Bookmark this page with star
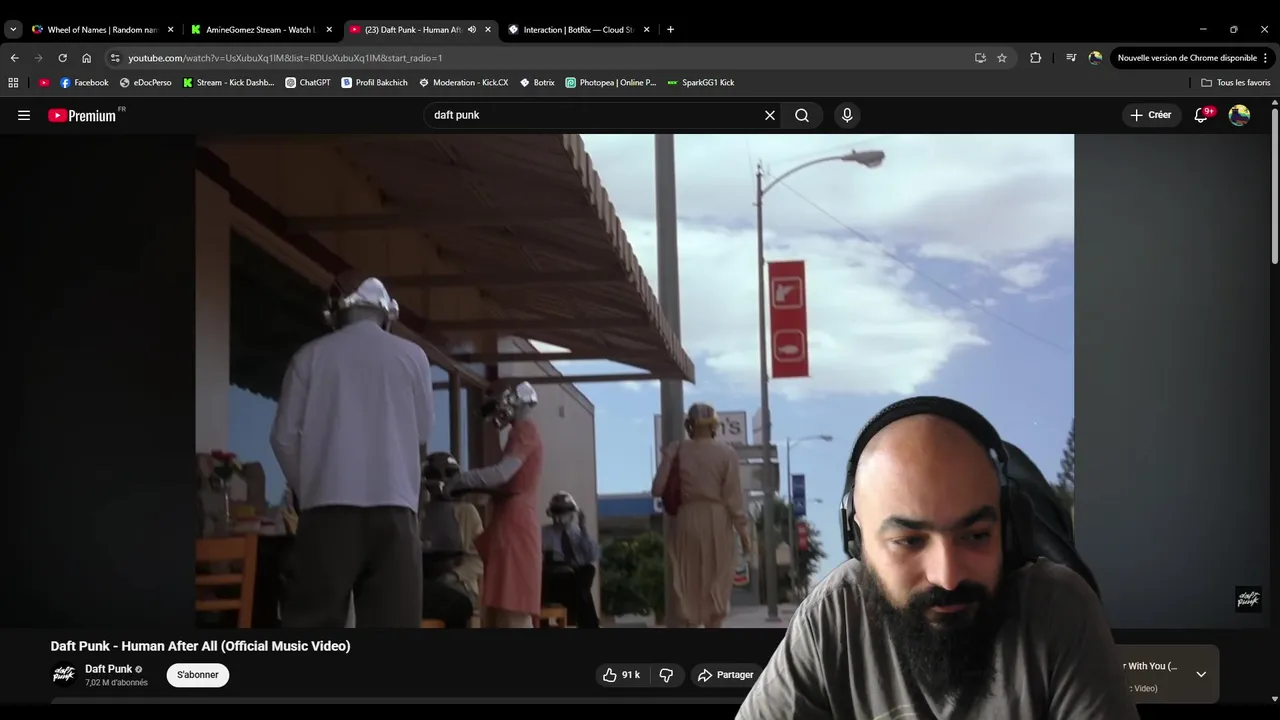 click(x=1002, y=58)
